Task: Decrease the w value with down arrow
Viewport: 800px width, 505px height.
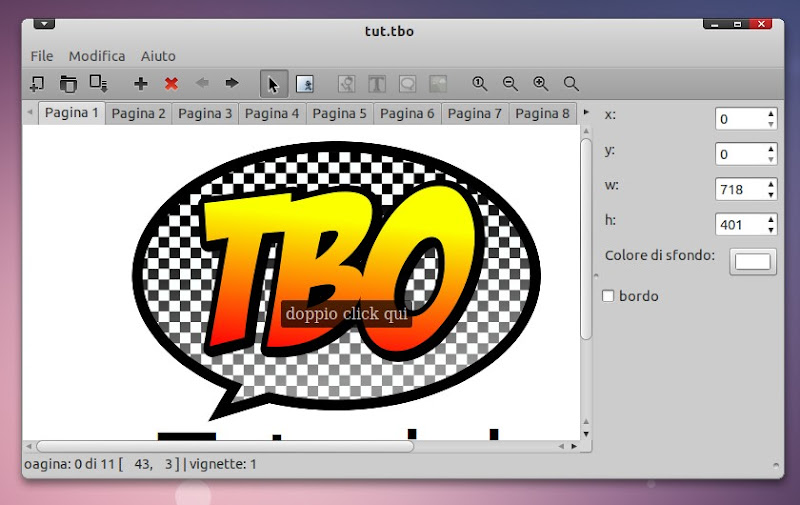Action: click(x=771, y=194)
